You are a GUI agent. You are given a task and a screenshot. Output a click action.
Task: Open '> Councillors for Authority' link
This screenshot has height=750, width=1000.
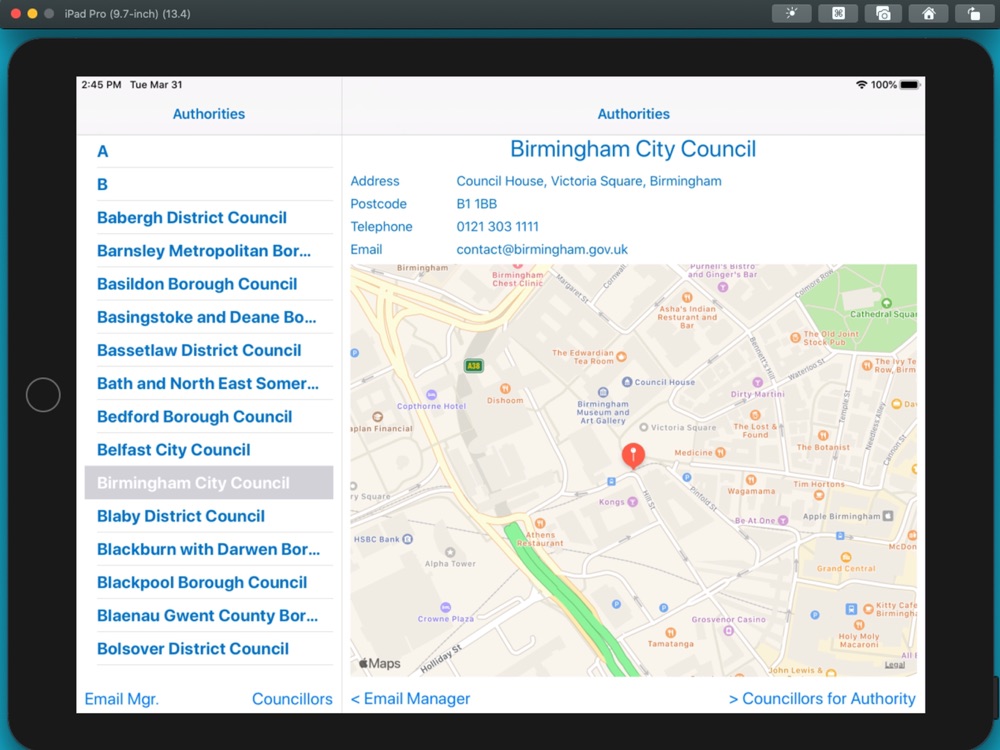[x=822, y=699]
